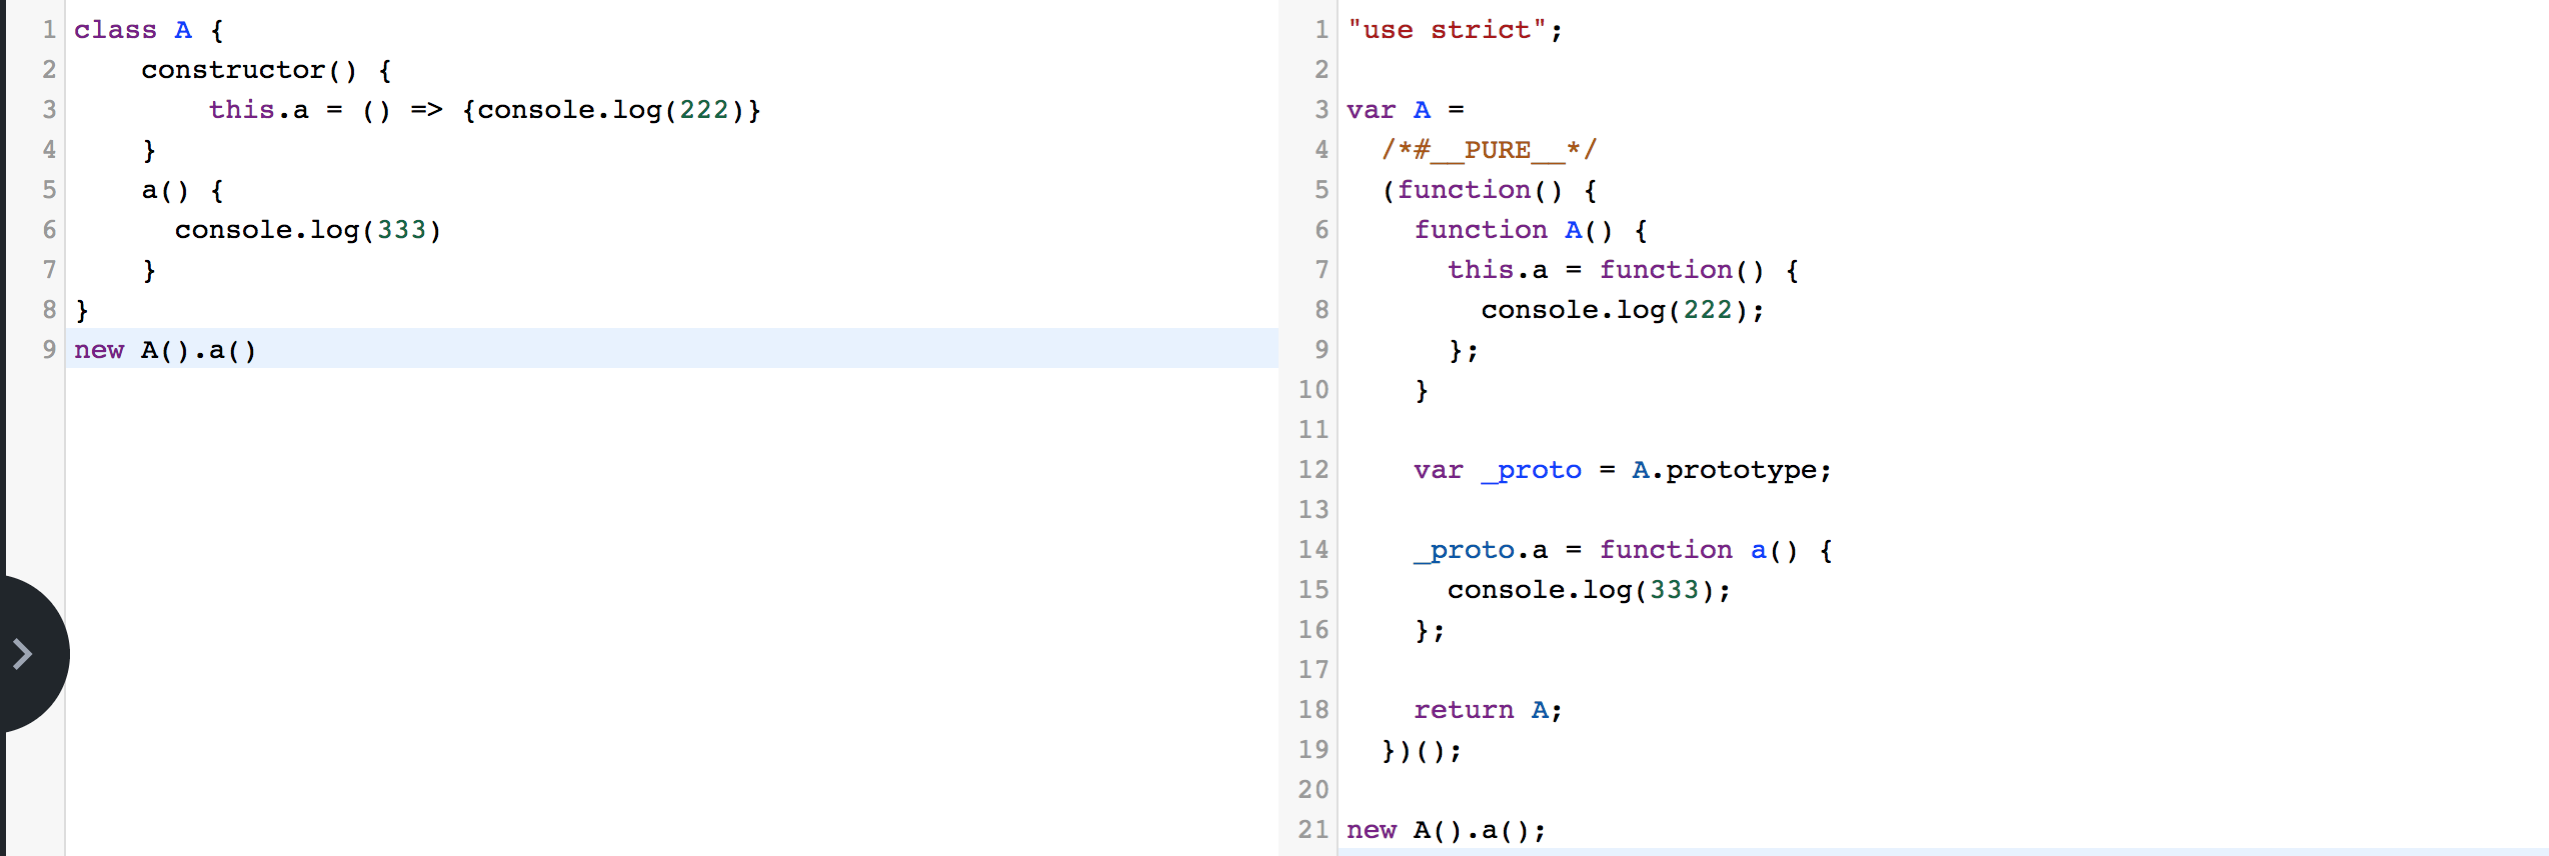Image resolution: width=2549 pixels, height=856 pixels.
Task: Click line number 12 in output gutter
Action: click(x=1313, y=470)
